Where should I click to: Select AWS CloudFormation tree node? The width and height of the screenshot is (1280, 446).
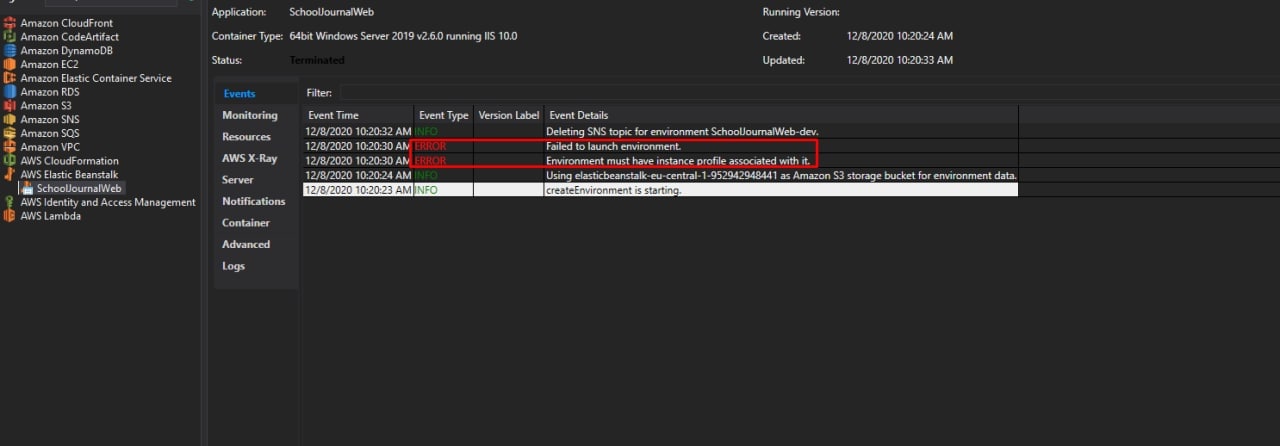[x=70, y=161]
